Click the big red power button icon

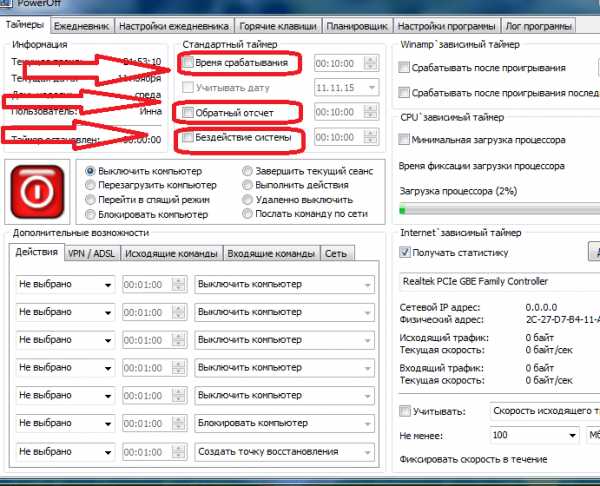click(39, 192)
